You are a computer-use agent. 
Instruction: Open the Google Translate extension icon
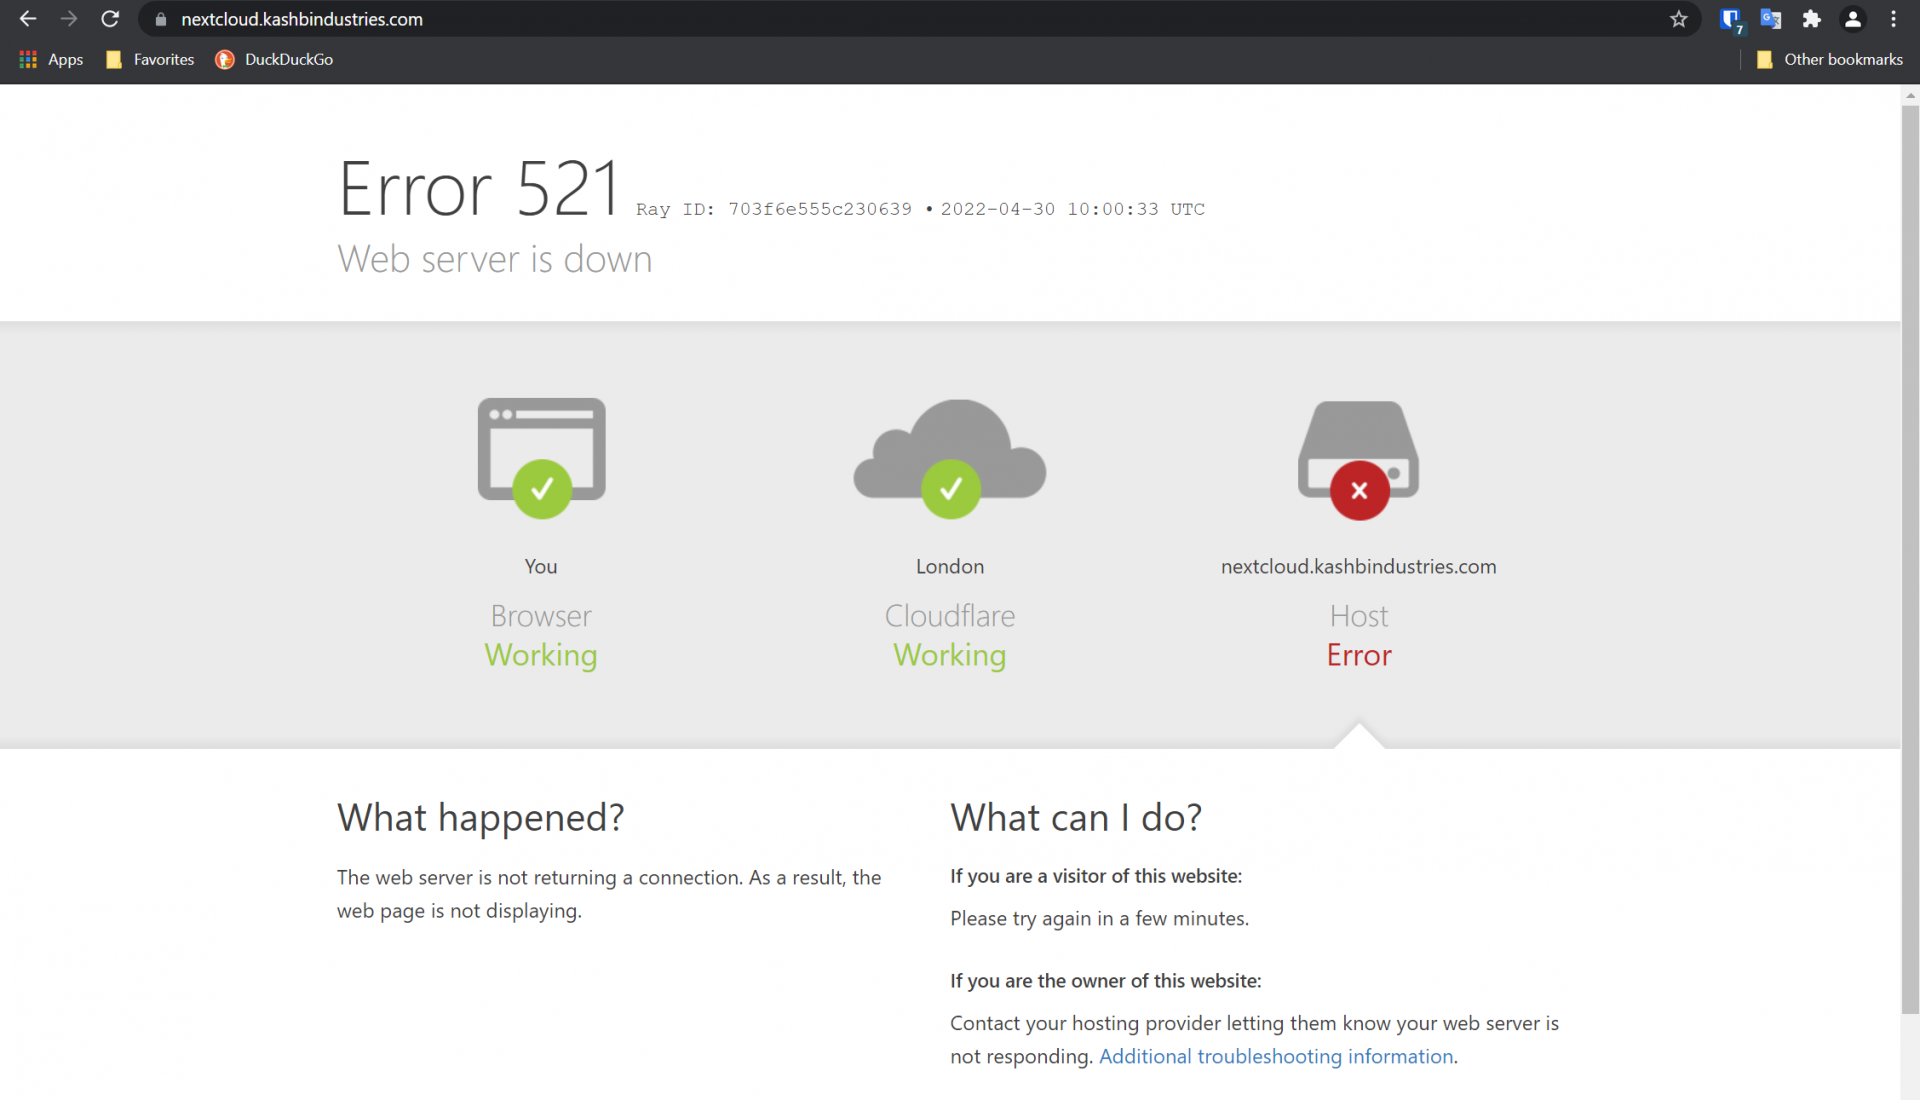click(1771, 19)
